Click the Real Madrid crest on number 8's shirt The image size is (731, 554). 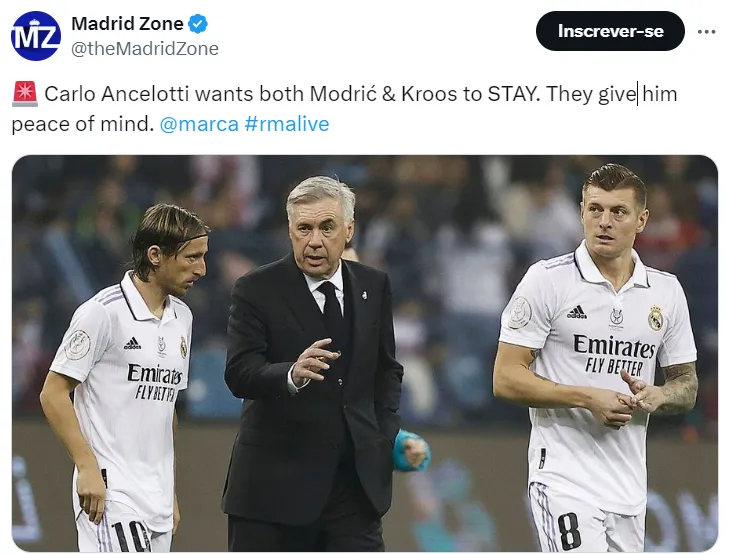pos(655,319)
